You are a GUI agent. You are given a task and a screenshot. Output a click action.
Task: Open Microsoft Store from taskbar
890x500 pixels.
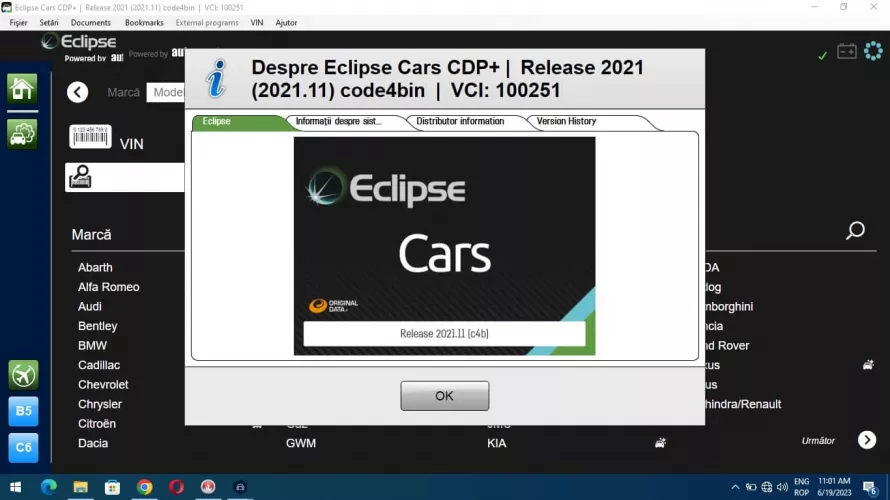(112, 487)
